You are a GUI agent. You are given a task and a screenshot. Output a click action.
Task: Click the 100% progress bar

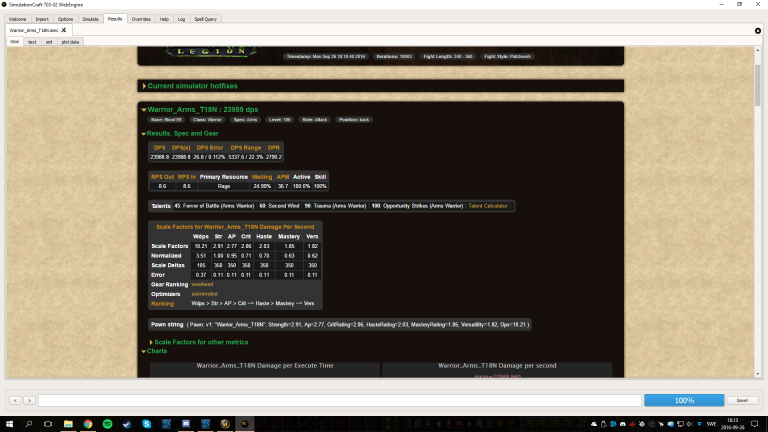684,400
